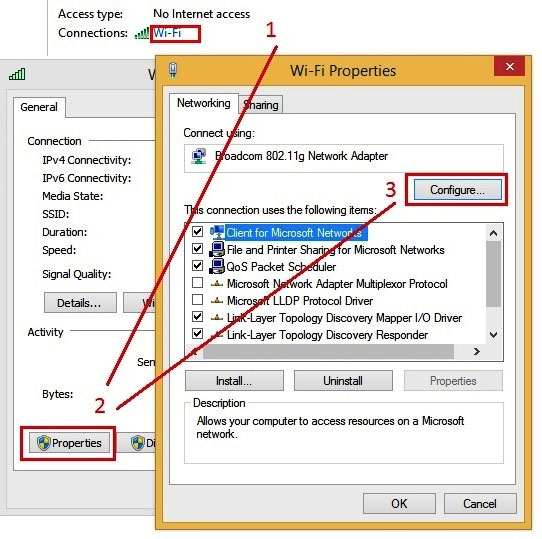Click the items list scroll up arrow
Image resolution: width=542 pixels, height=539 pixels.
point(494,233)
